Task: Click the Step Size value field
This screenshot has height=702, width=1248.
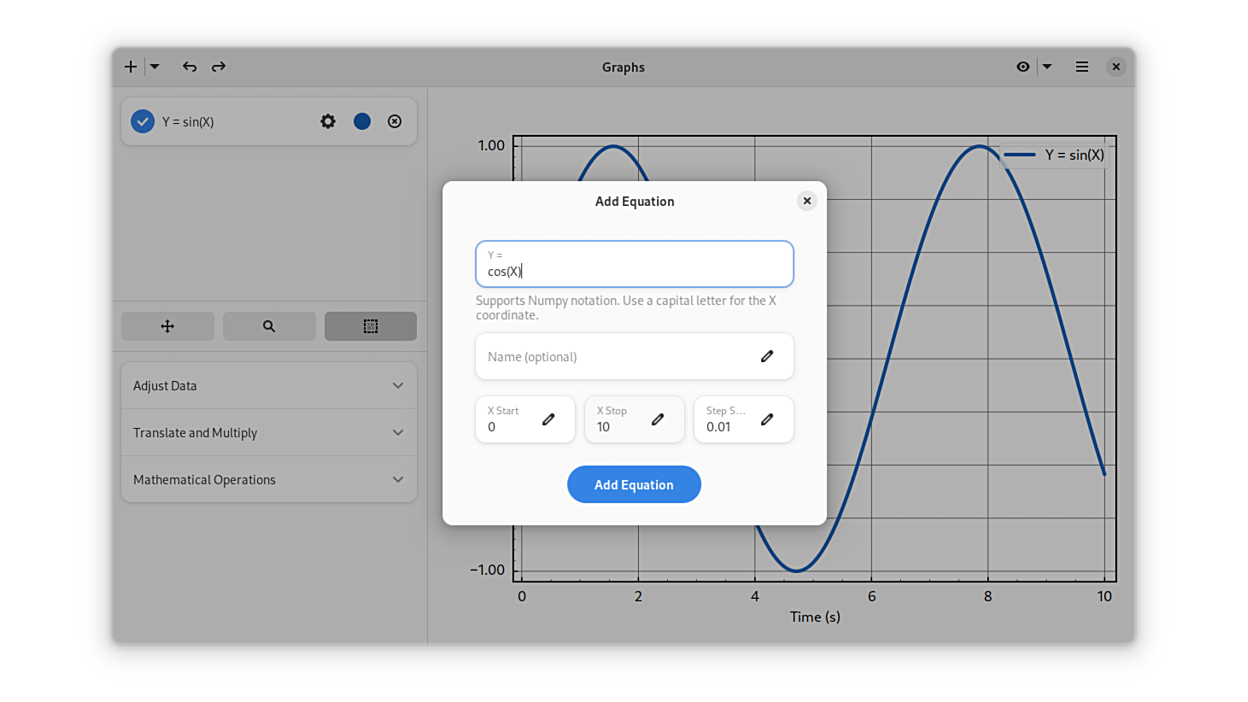Action: (744, 420)
